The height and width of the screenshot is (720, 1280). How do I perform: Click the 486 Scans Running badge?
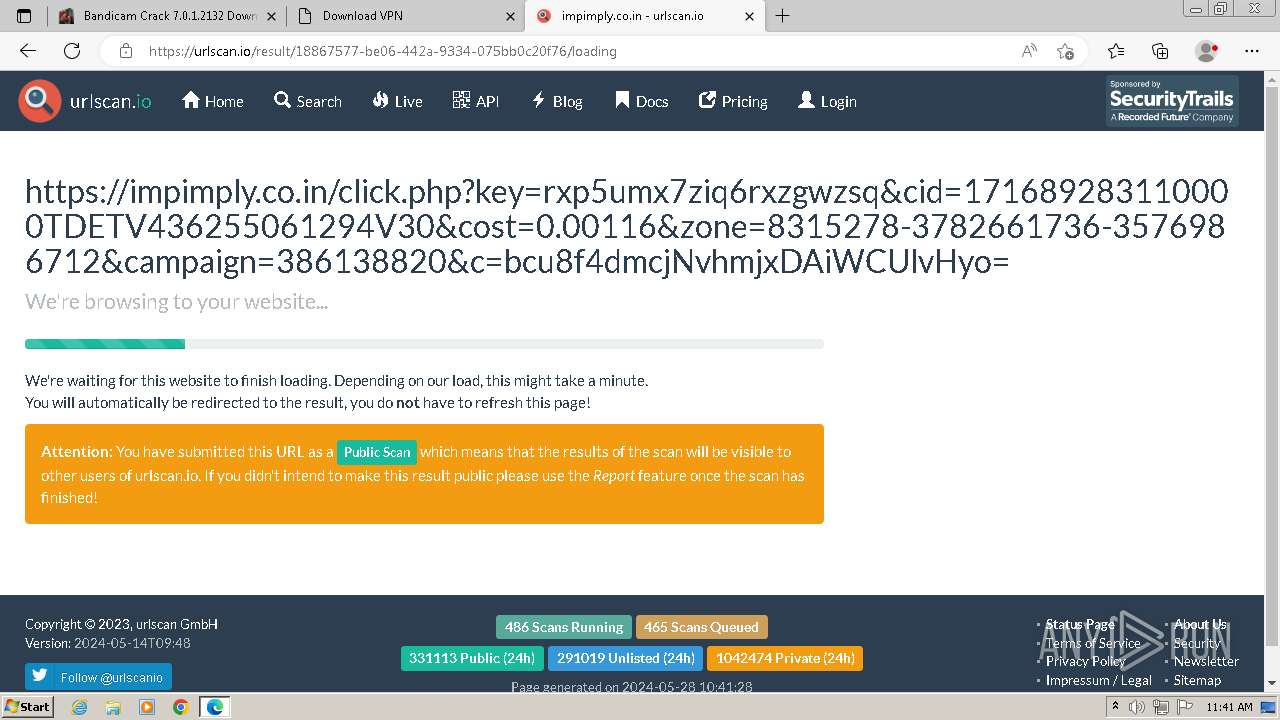(x=564, y=627)
